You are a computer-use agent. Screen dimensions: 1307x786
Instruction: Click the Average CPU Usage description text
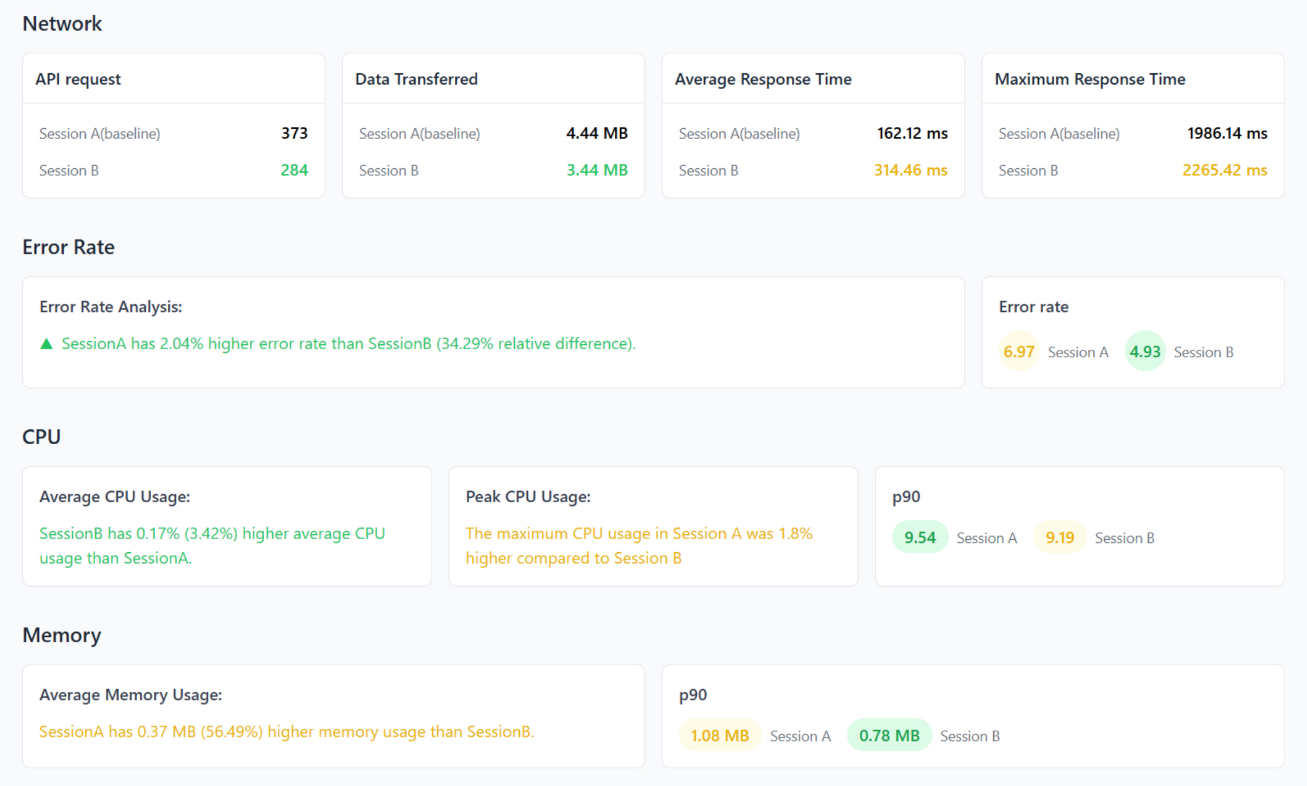click(x=212, y=546)
